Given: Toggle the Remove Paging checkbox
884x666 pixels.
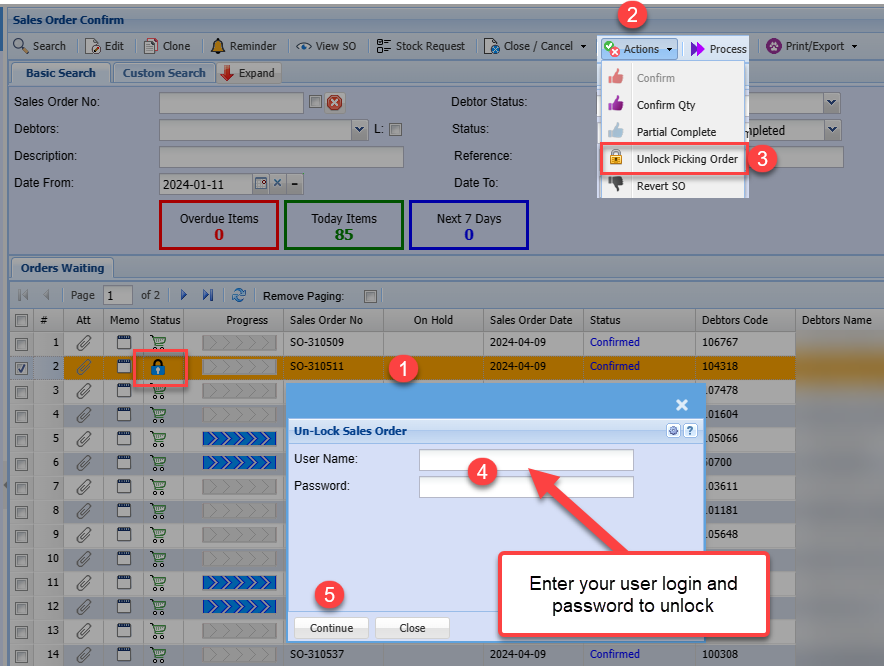Looking at the screenshot, I should point(370,296).
